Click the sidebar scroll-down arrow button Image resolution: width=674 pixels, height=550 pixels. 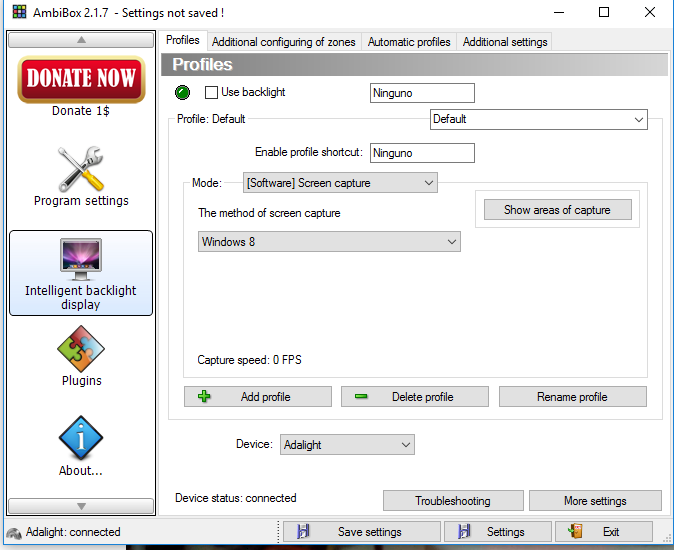click(81, 506)
